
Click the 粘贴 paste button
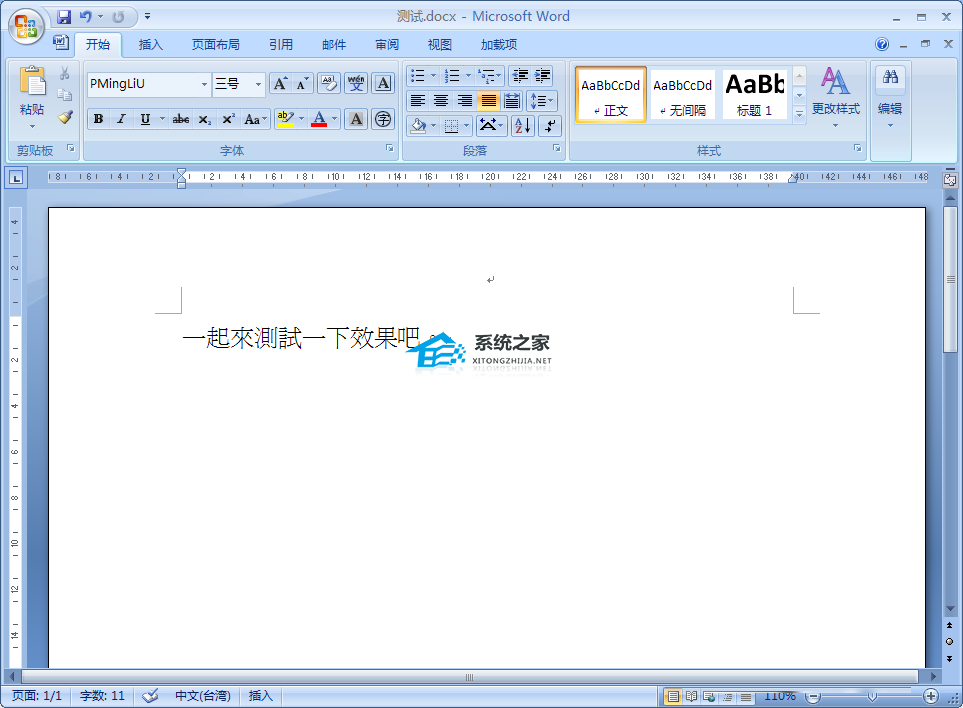[x=32, y=97]
